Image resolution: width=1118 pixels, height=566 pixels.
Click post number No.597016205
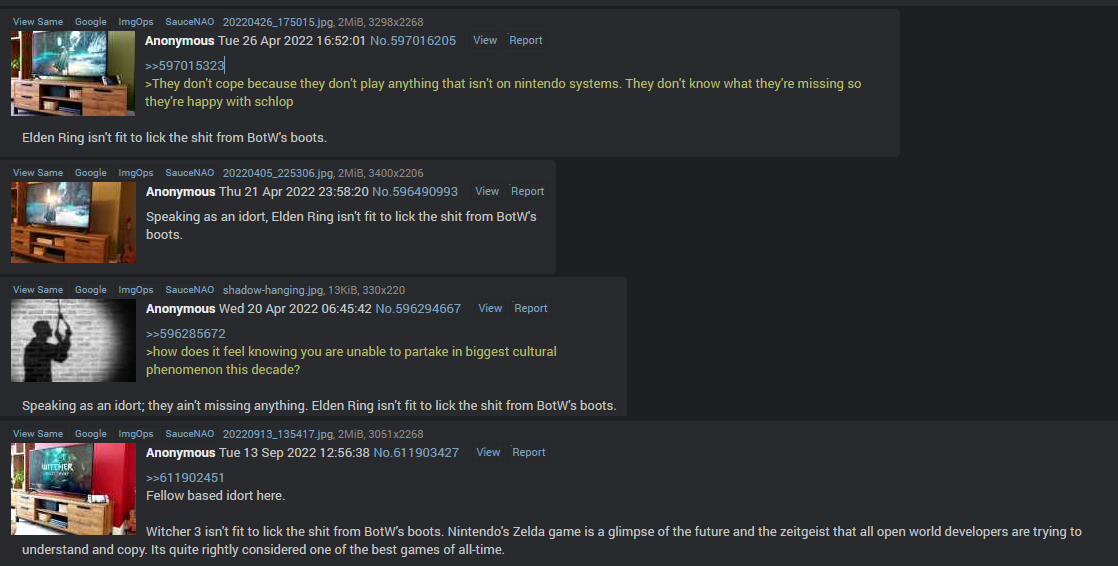[x=413, y=41]
